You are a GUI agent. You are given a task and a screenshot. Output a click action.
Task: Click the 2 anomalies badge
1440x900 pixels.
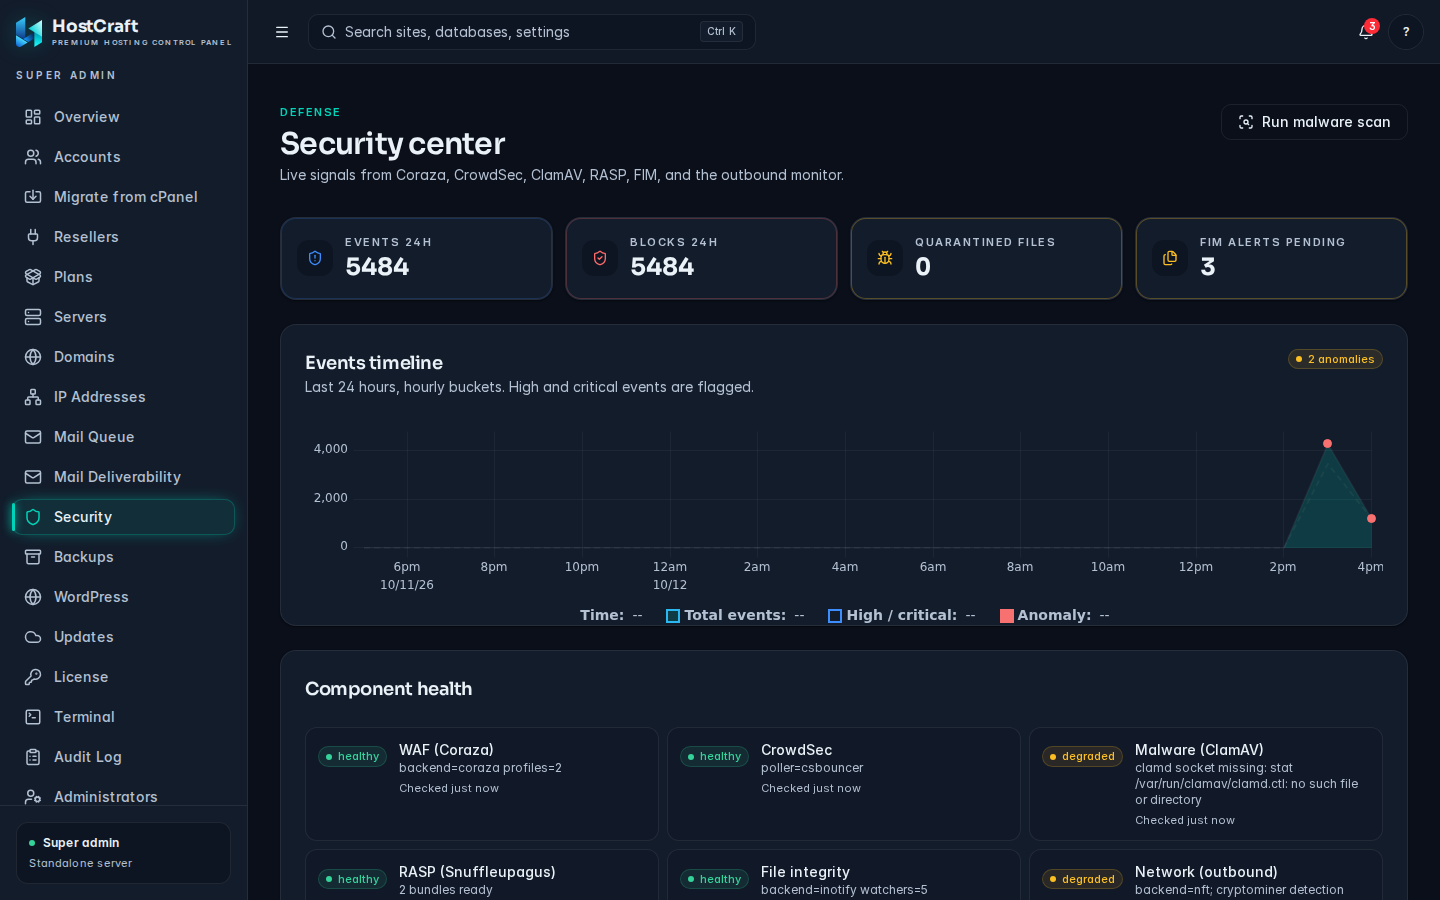[1335, 359]
